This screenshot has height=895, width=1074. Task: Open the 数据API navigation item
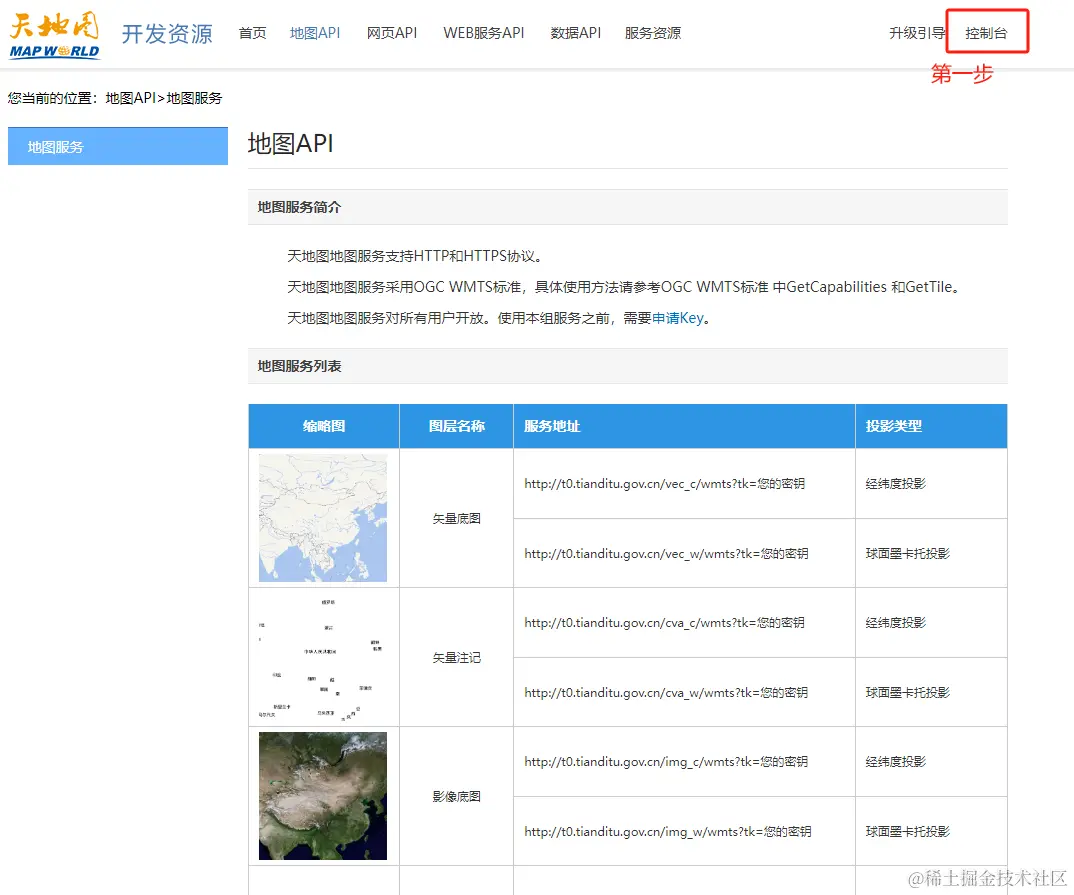575,33
